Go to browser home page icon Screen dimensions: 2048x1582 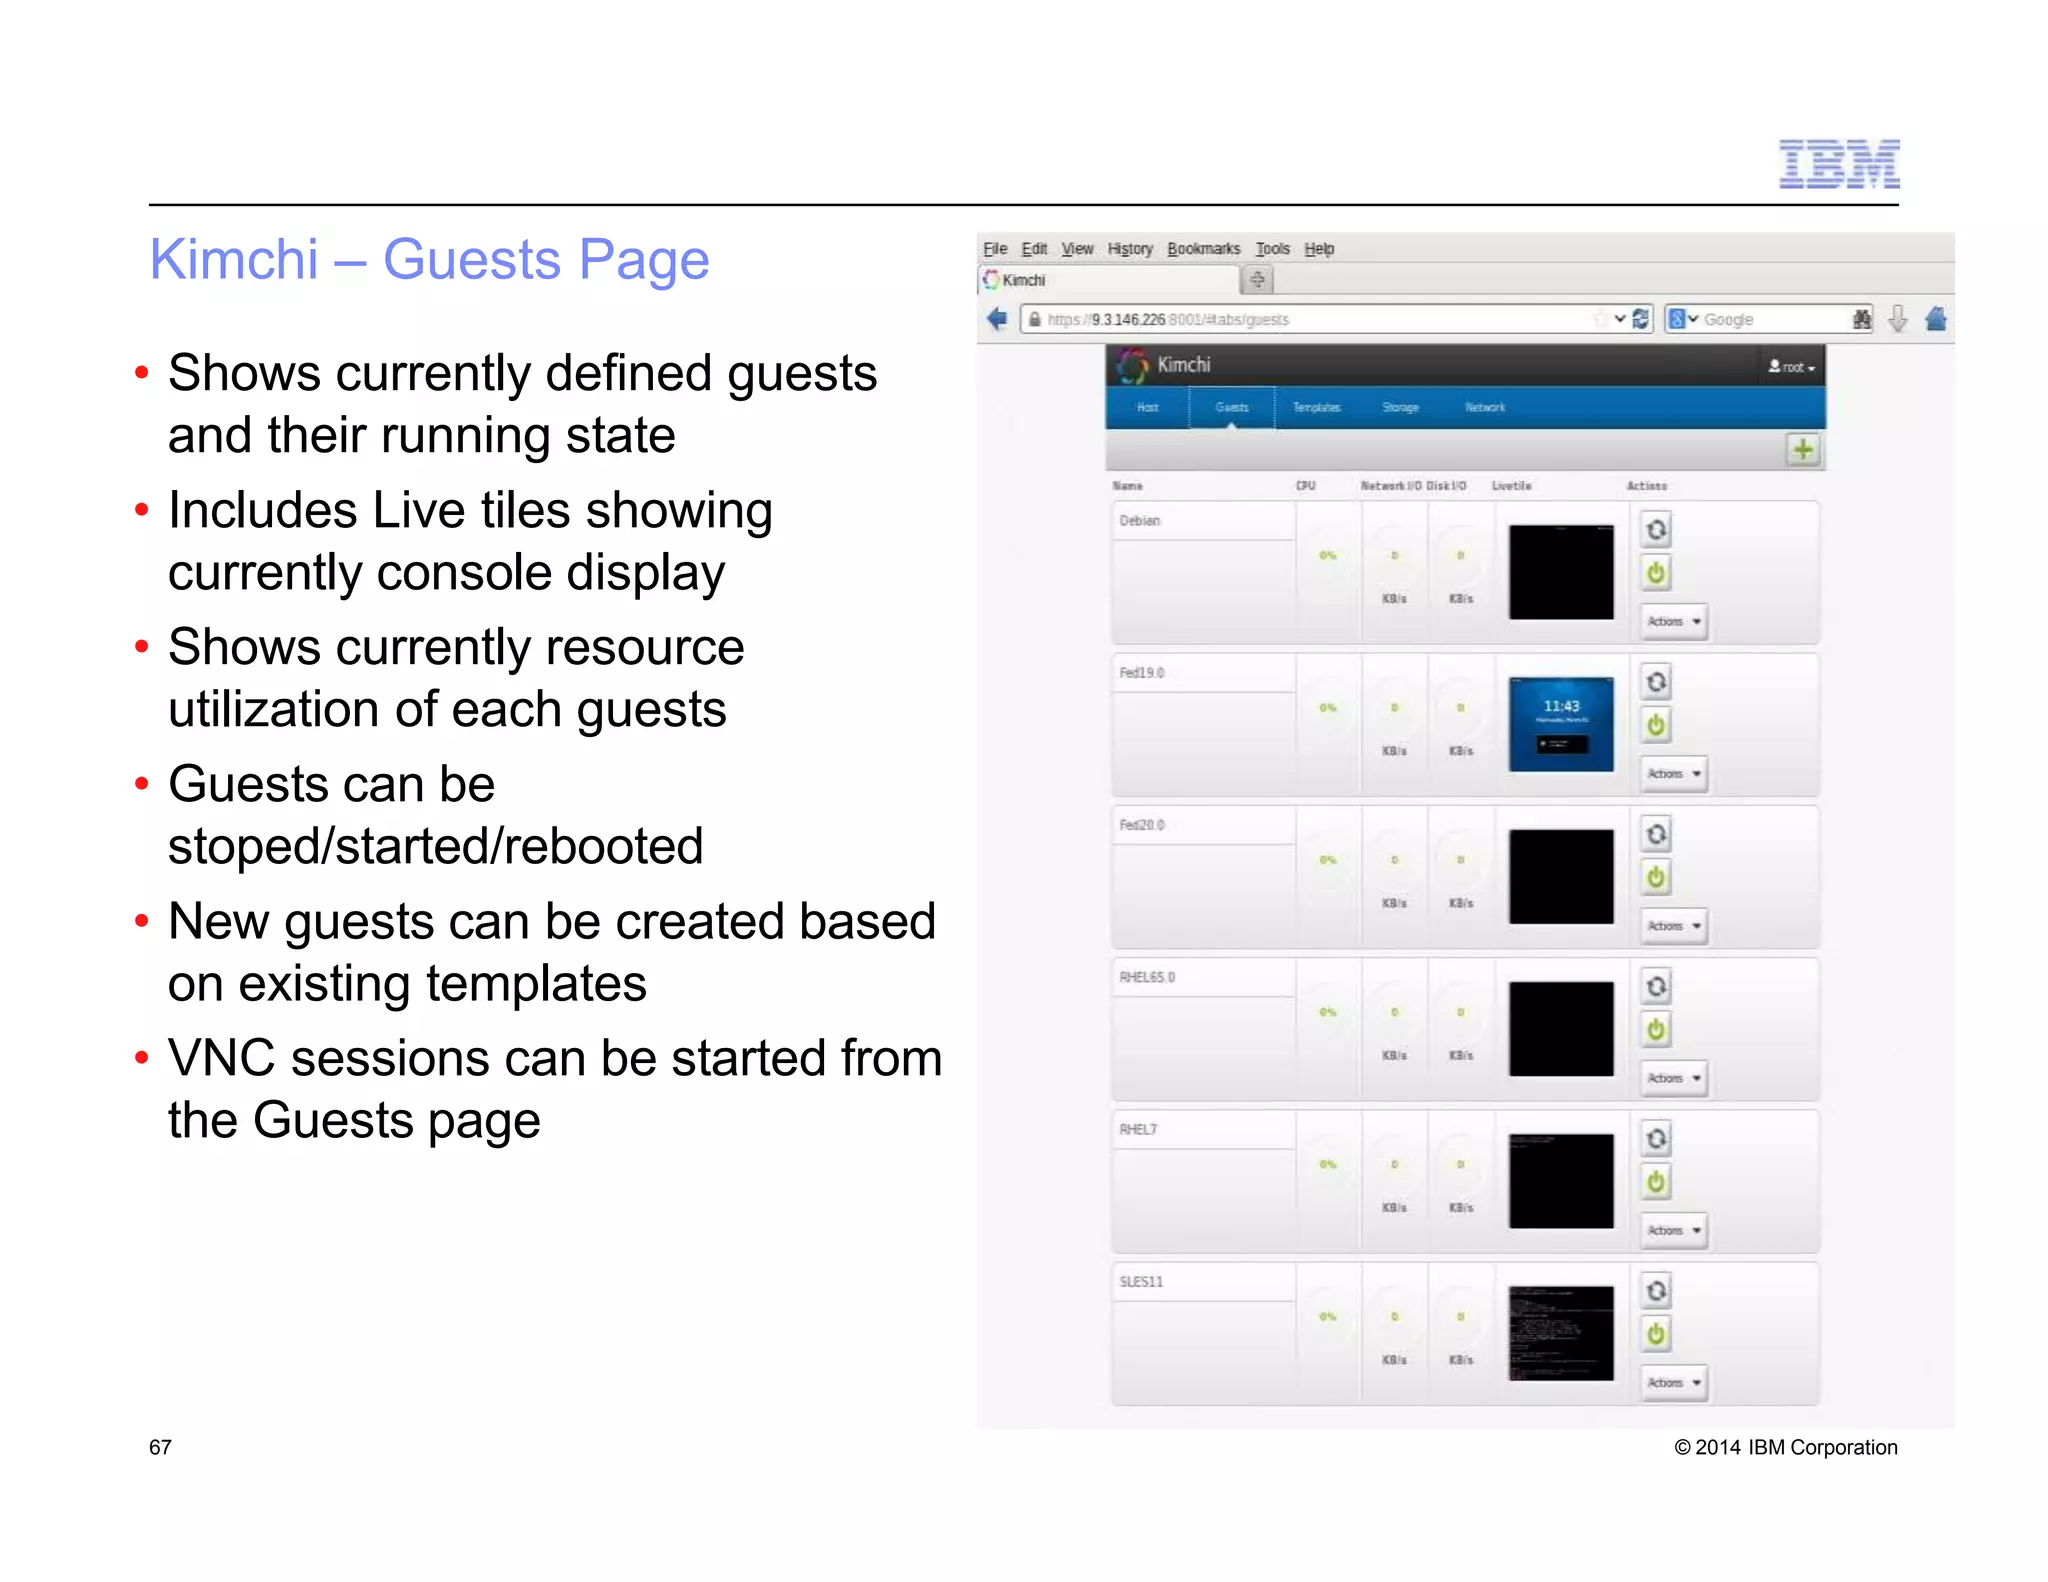1936,319
